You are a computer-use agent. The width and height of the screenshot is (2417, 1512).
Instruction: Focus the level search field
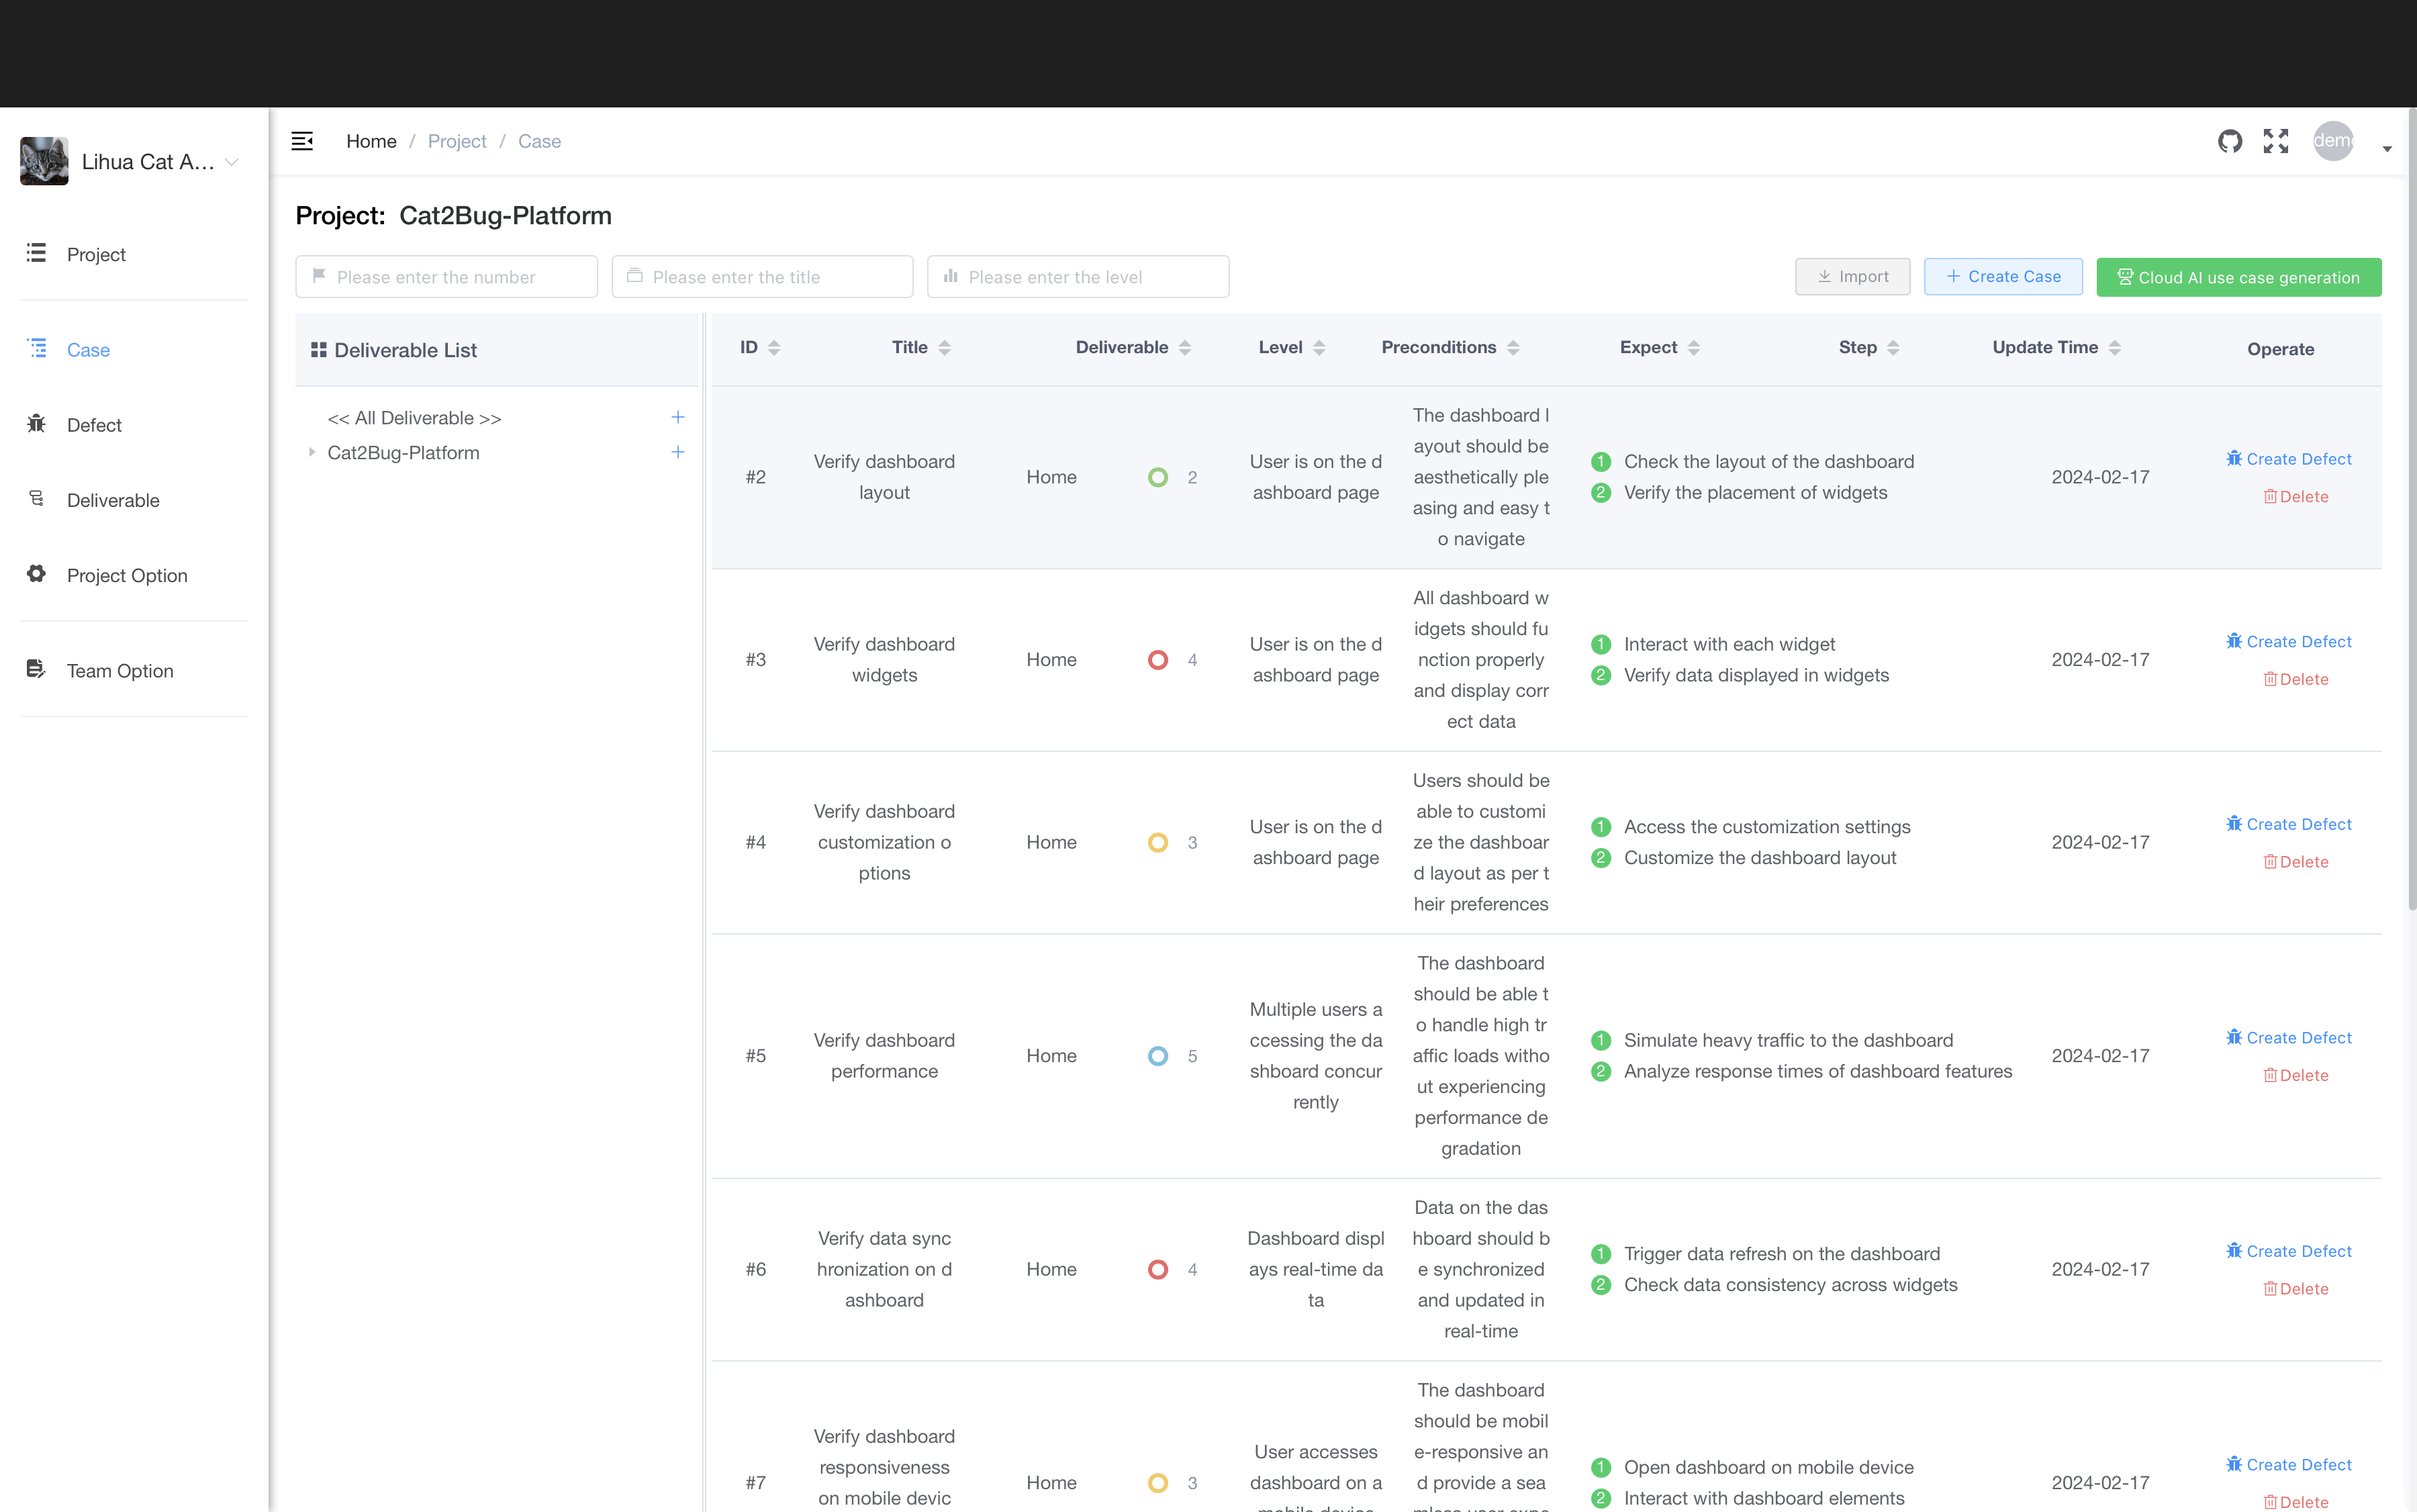tap(1078, 277)
